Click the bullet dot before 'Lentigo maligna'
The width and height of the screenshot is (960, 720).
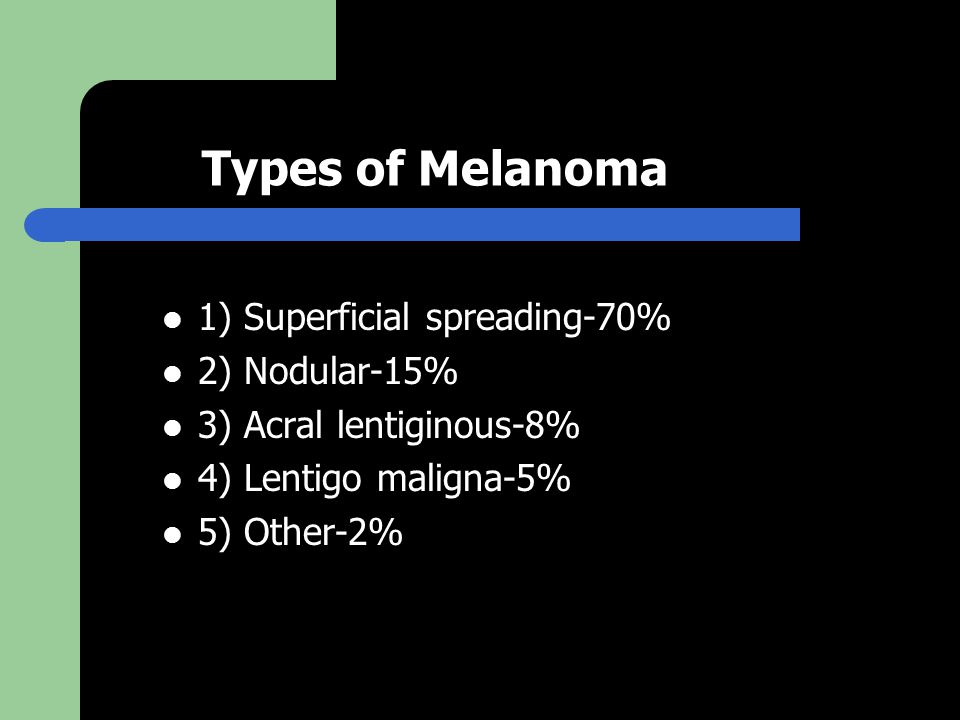(x=173, y=481)
